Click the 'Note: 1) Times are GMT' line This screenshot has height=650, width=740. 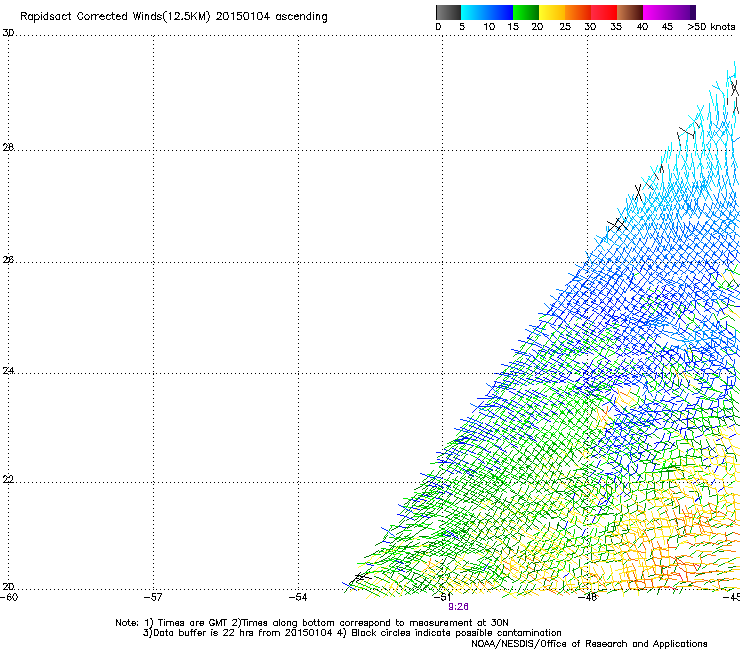click(x=311, y=623)
